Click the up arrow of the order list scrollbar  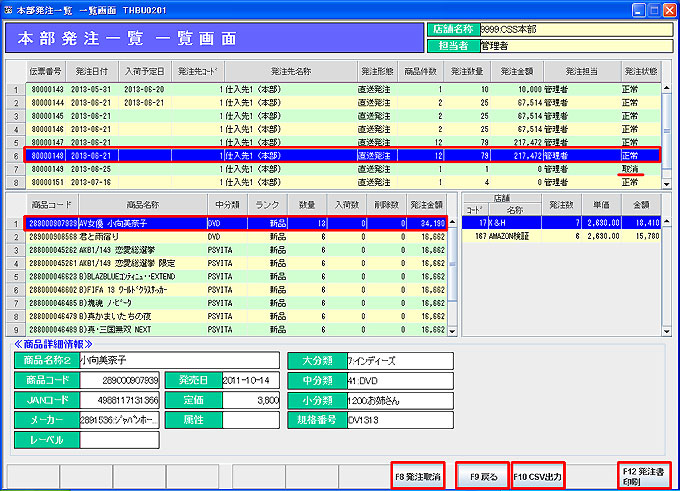coord(667,88)
